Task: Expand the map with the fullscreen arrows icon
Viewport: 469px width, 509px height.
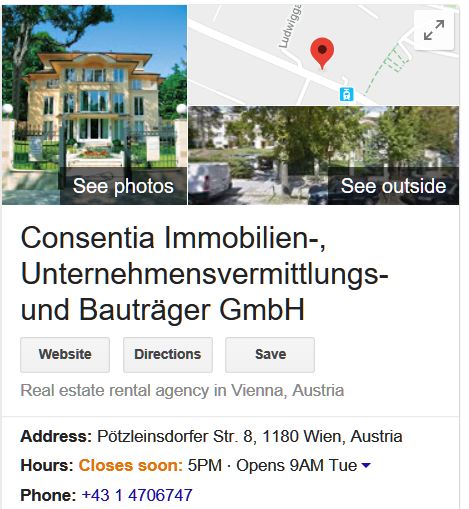Action: click(x=434, y=30)
